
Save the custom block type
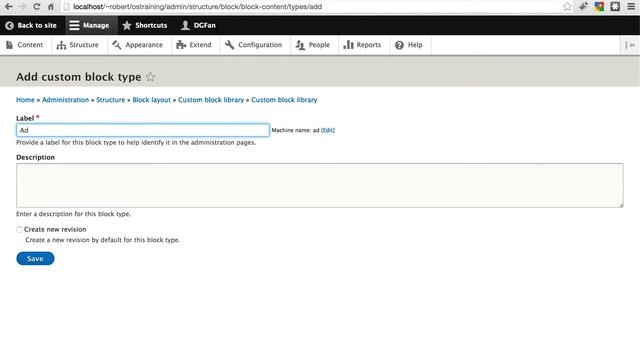(35, 258)
